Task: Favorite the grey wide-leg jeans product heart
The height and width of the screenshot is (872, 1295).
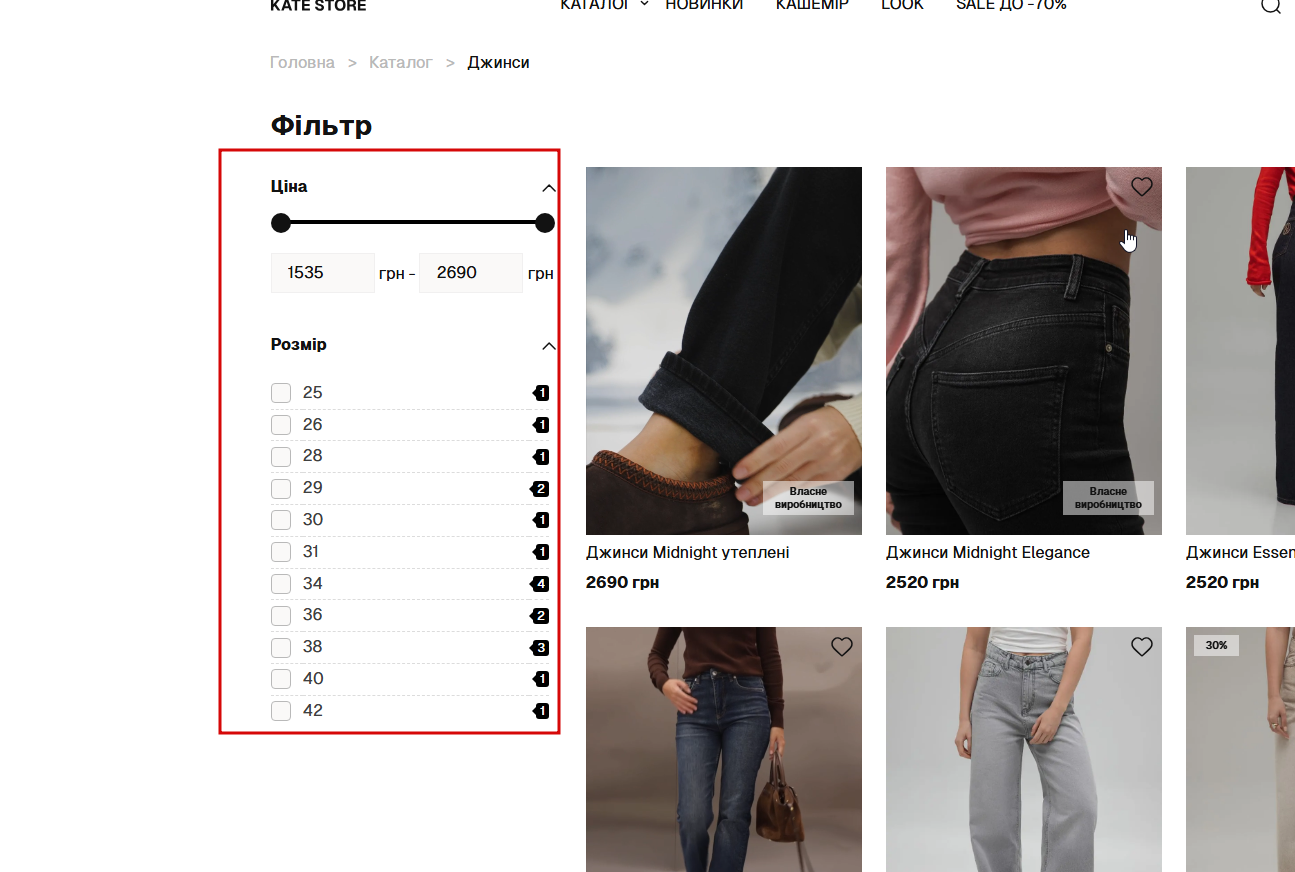Action: point(1142,647)
